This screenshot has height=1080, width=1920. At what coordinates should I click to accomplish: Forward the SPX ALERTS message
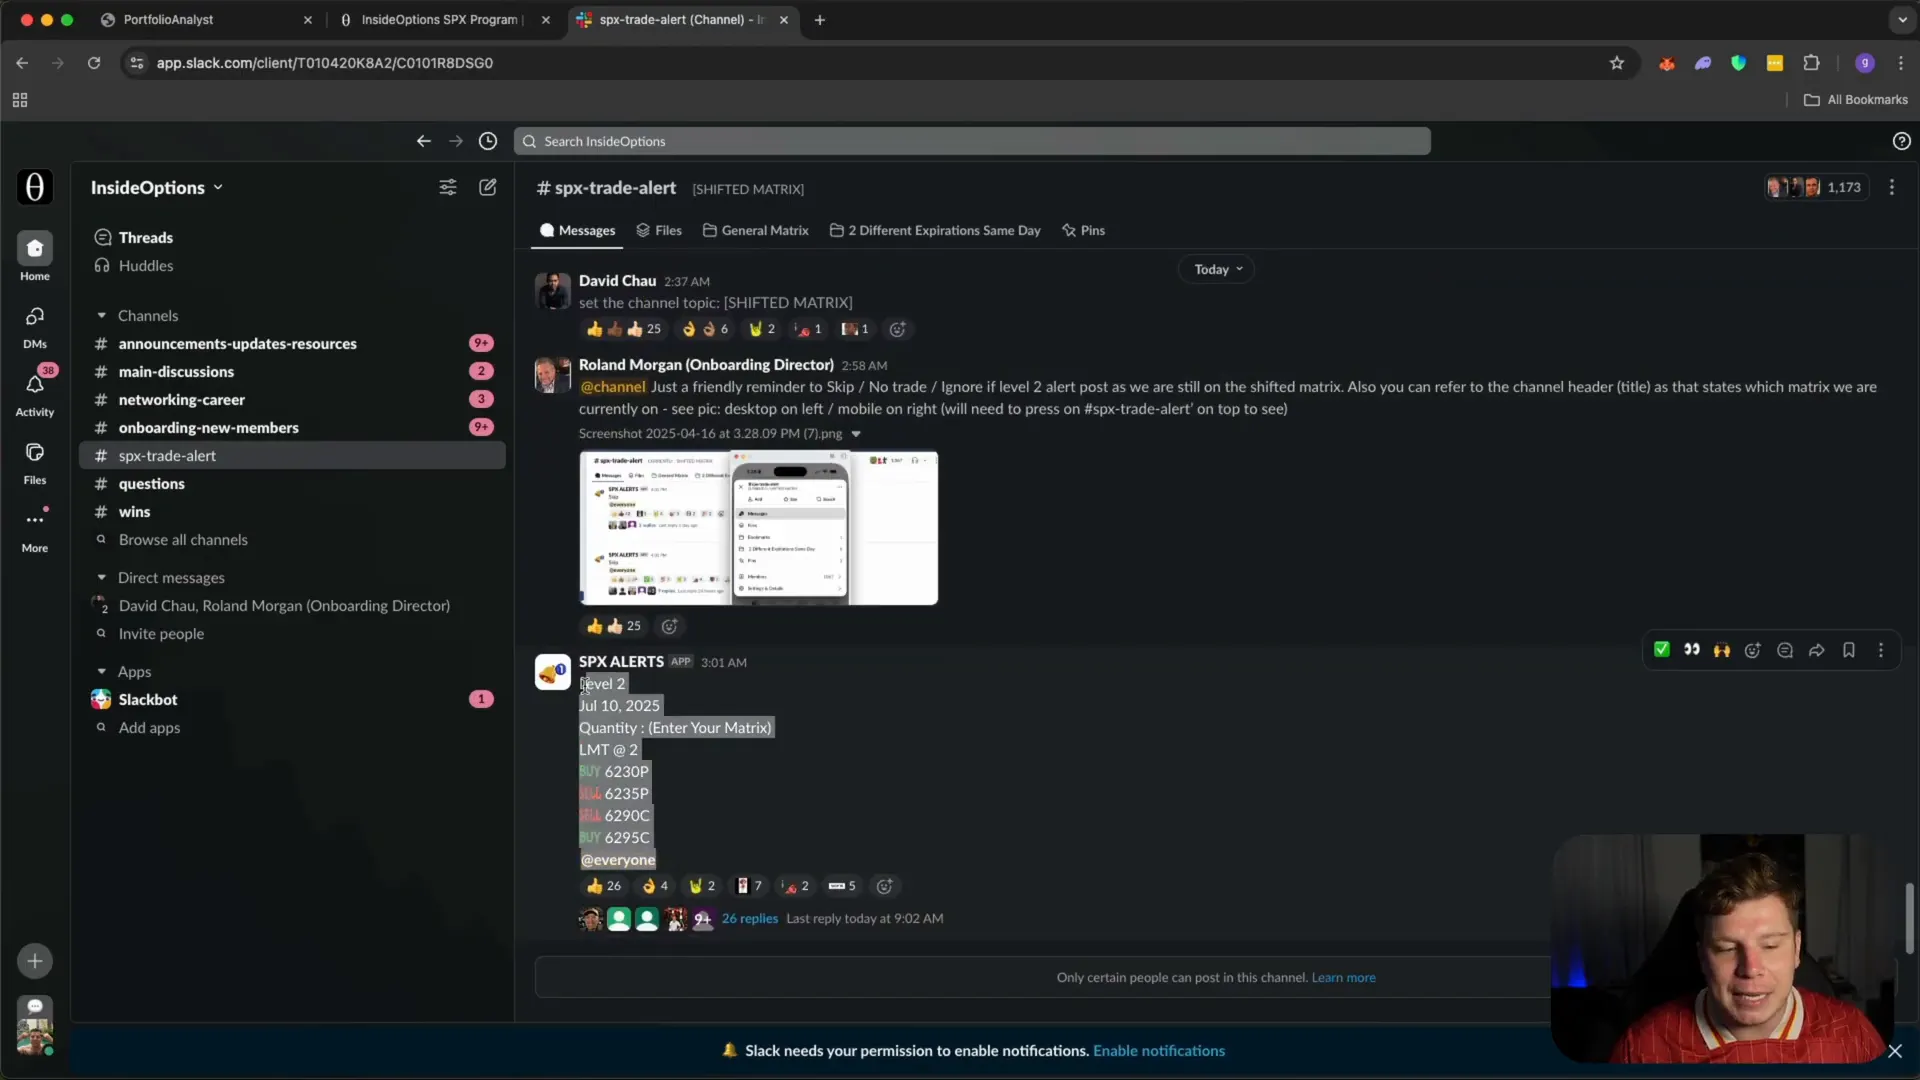click(x=1817, y=650)
